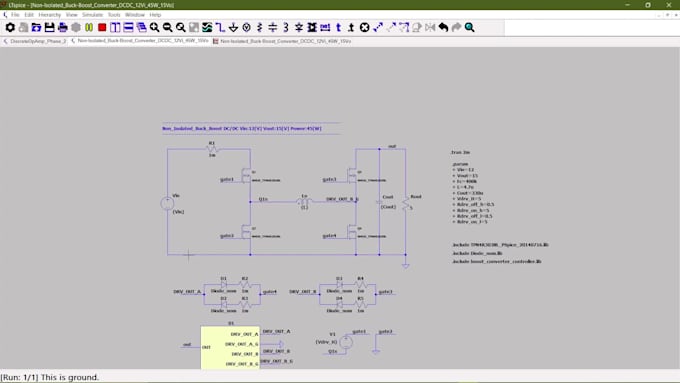Click the yellow U1 controller block
Viewport: 680px width, 383px height.
[x=230, y=348]
